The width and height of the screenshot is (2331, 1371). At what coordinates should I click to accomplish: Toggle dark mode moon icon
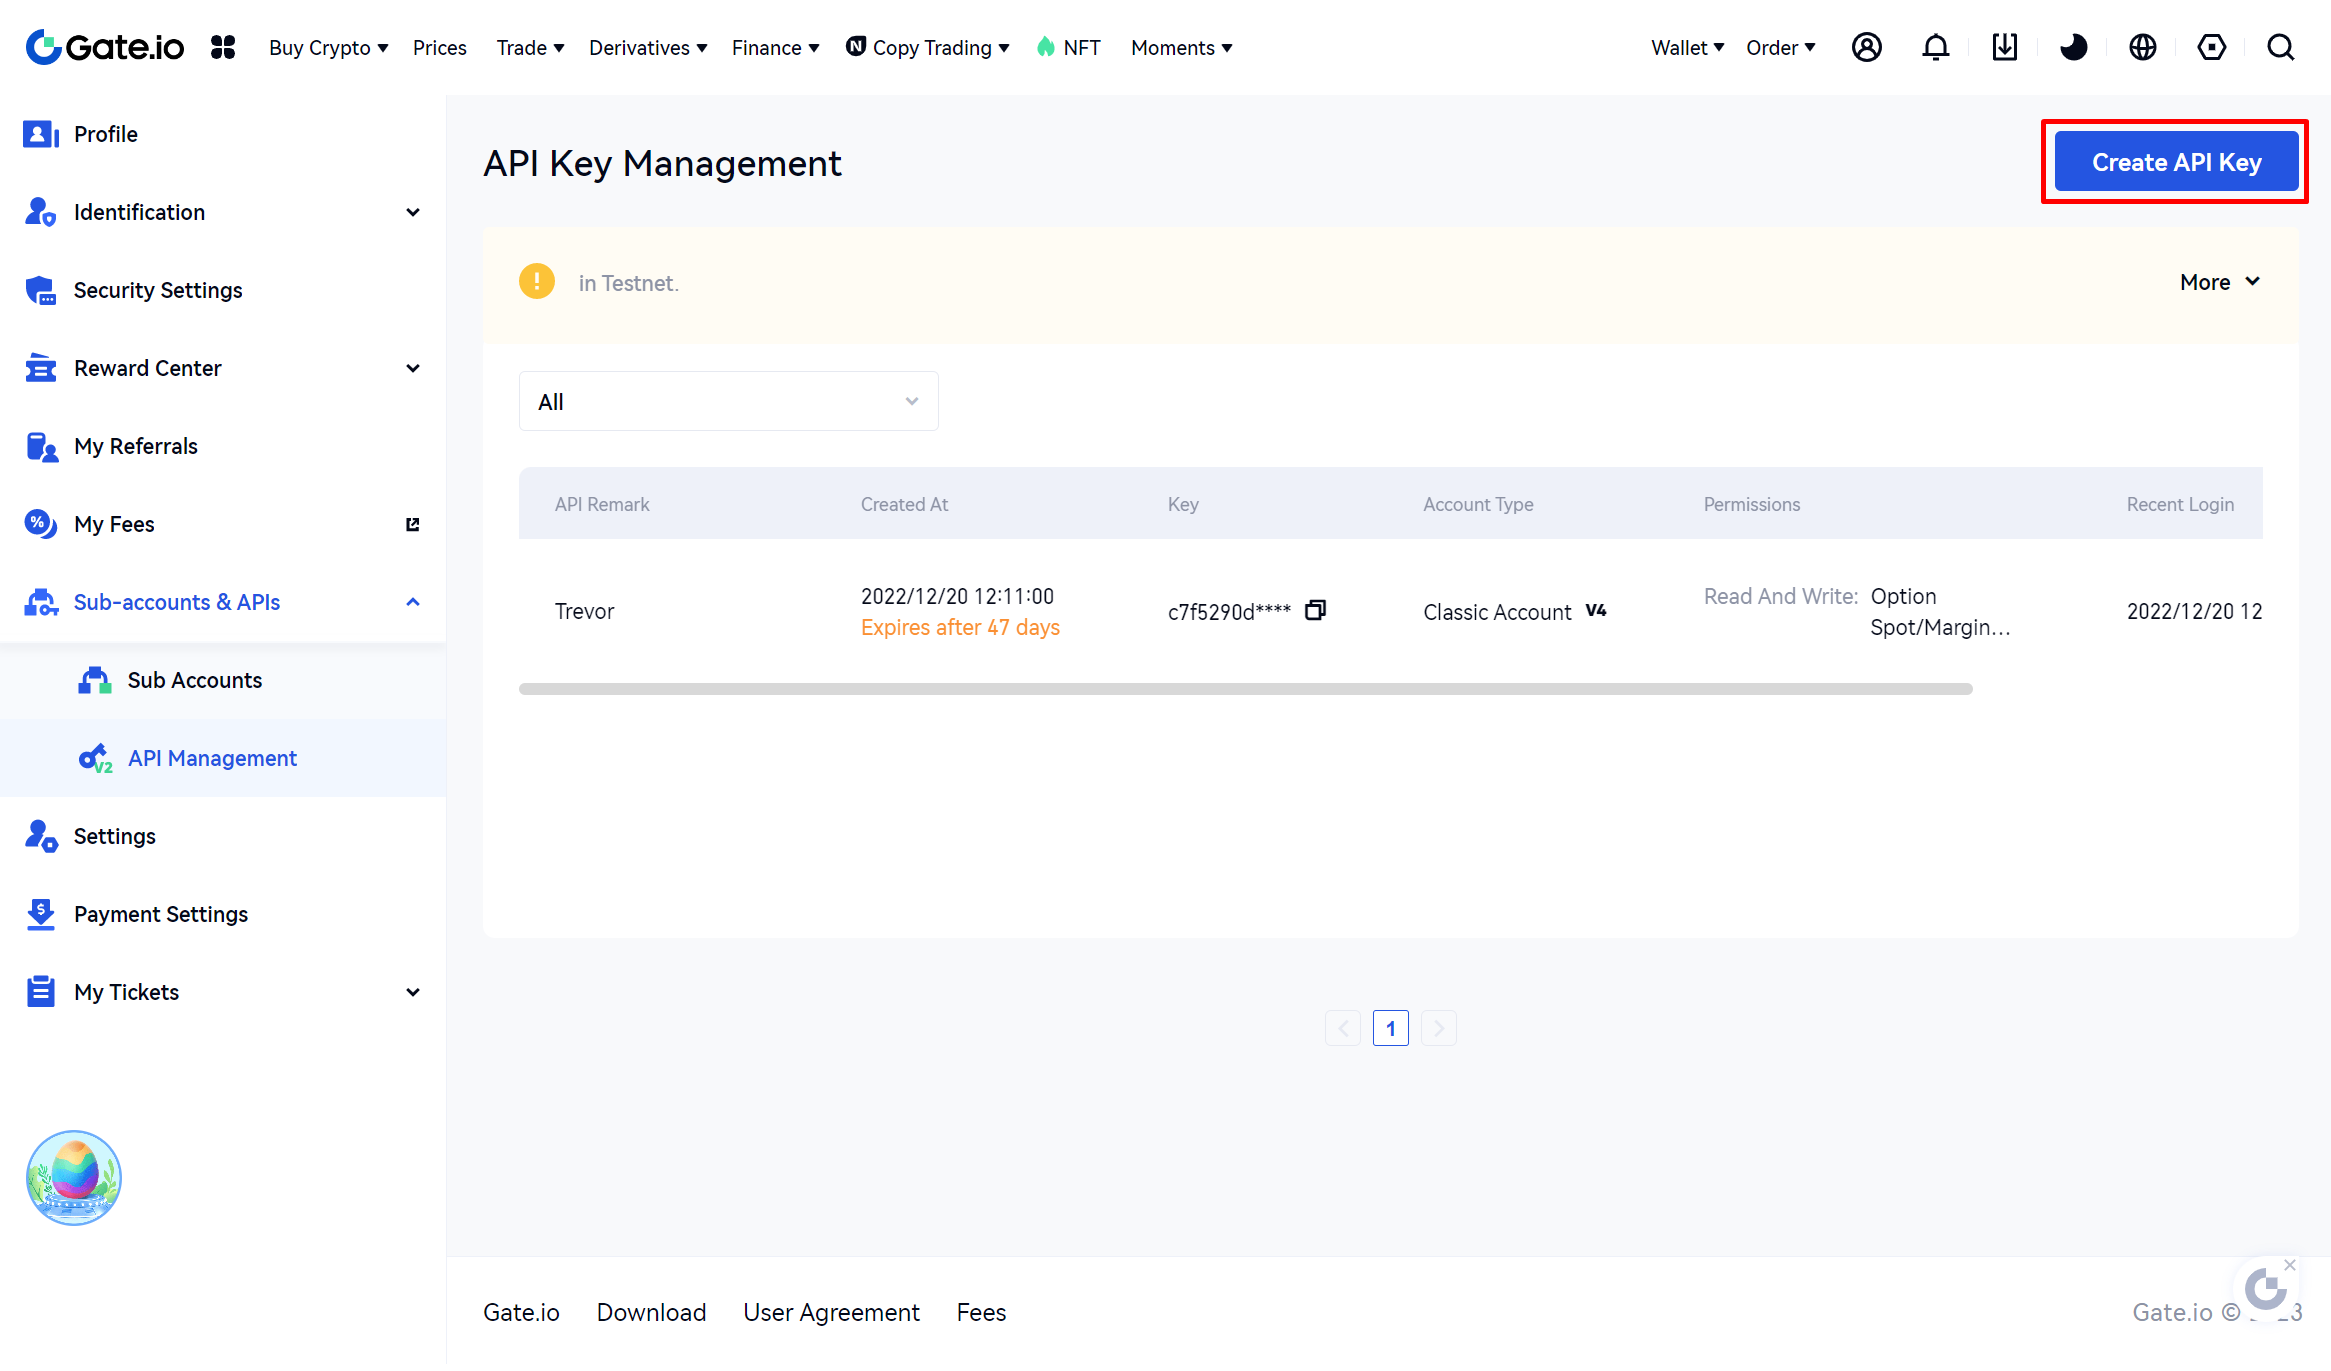[x=2073, y=47]
